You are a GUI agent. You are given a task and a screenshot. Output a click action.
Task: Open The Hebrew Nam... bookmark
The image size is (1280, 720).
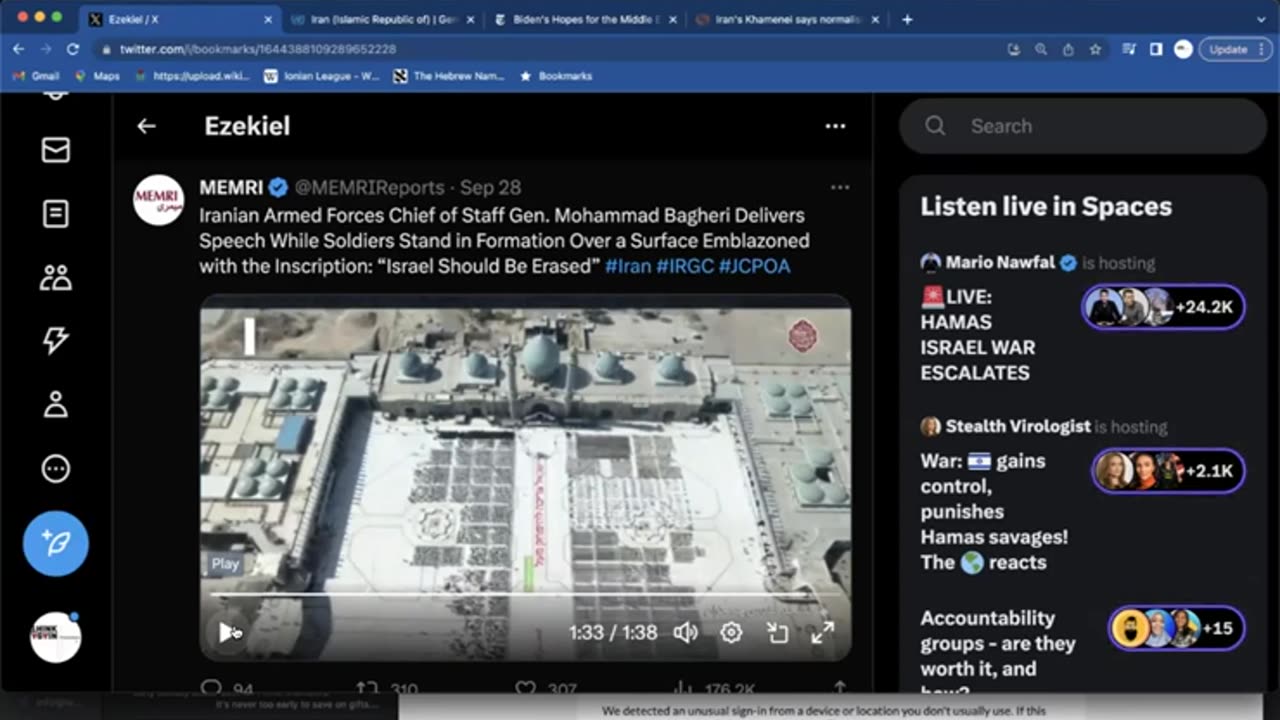449,76
